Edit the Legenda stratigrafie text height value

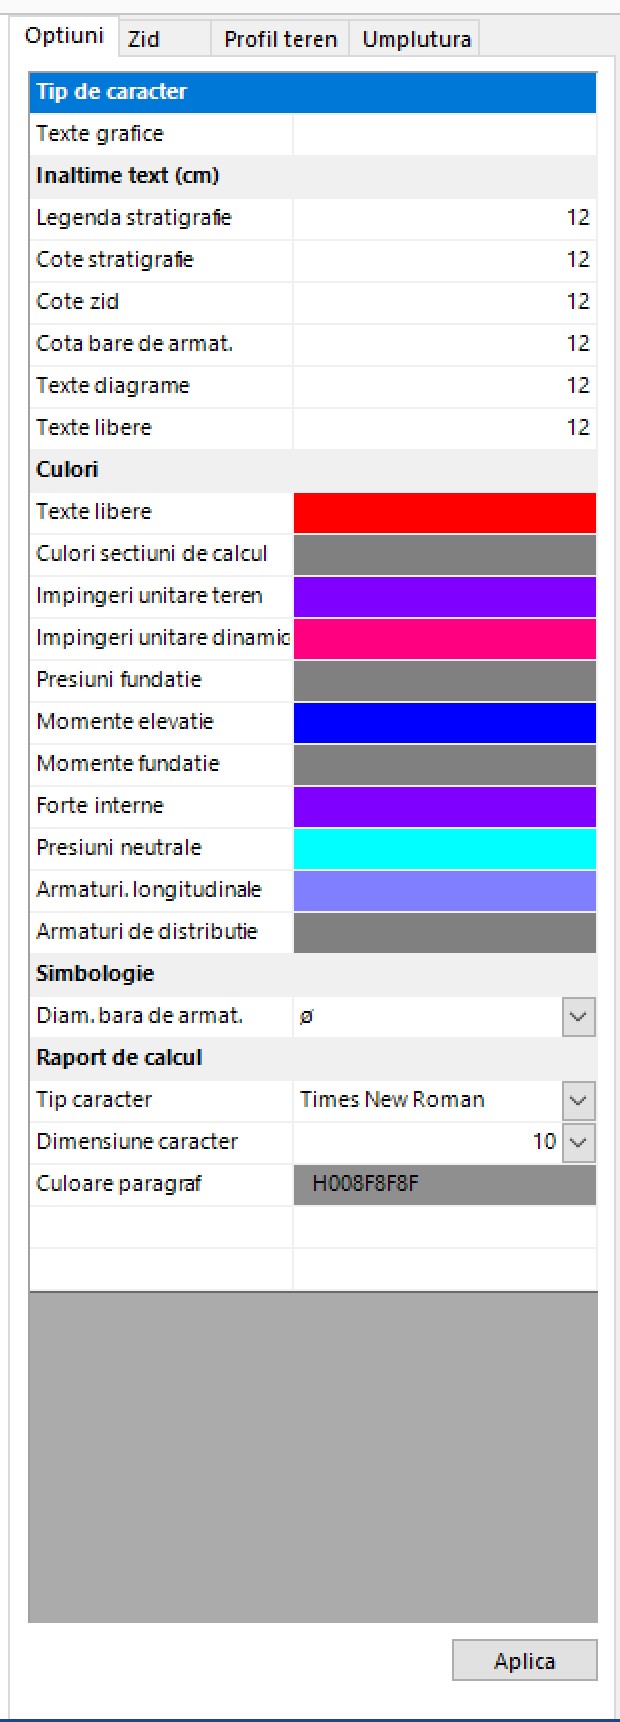point(445,218)
